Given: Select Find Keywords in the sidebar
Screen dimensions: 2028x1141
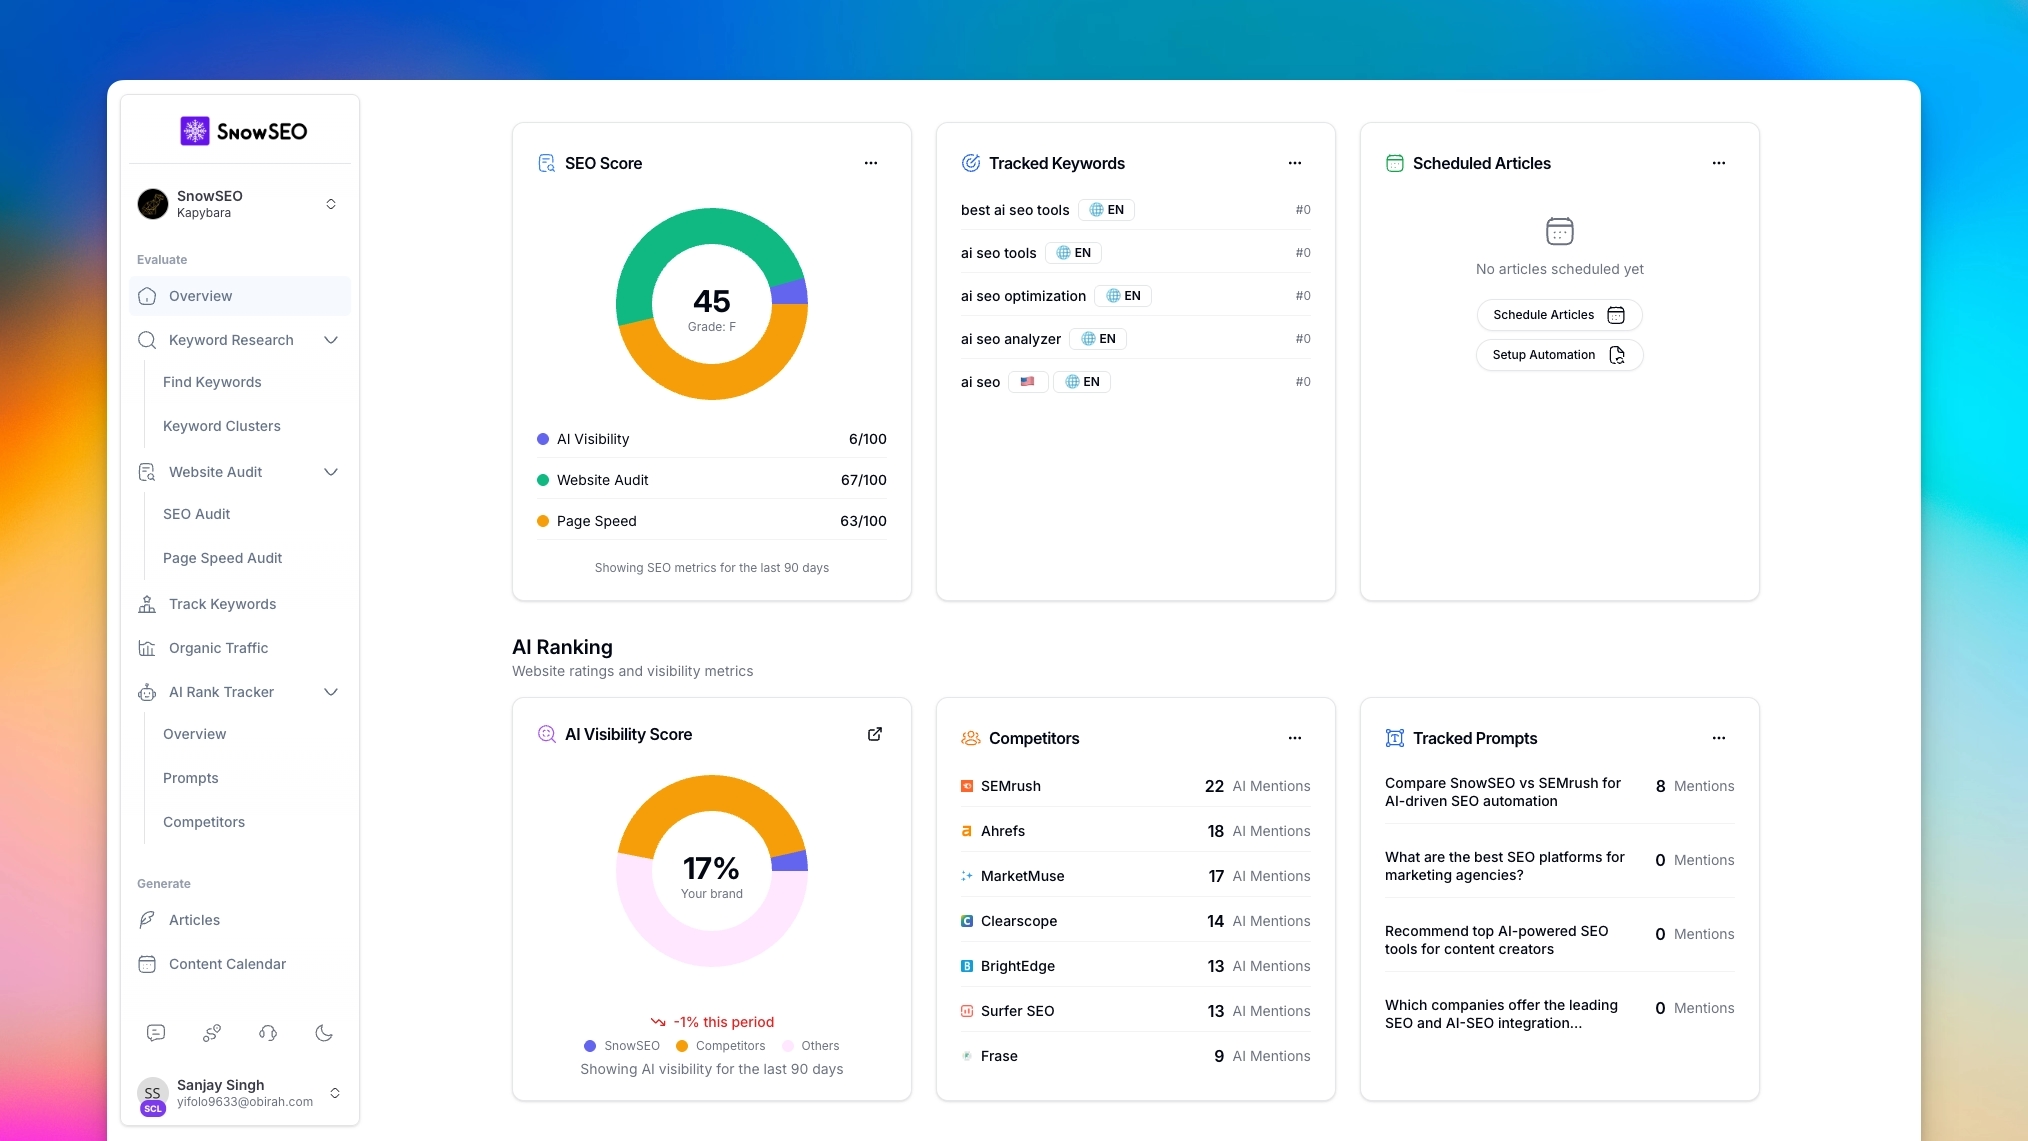Looking at the screenshot, I should pyautogui.click(x=211, y=382).
